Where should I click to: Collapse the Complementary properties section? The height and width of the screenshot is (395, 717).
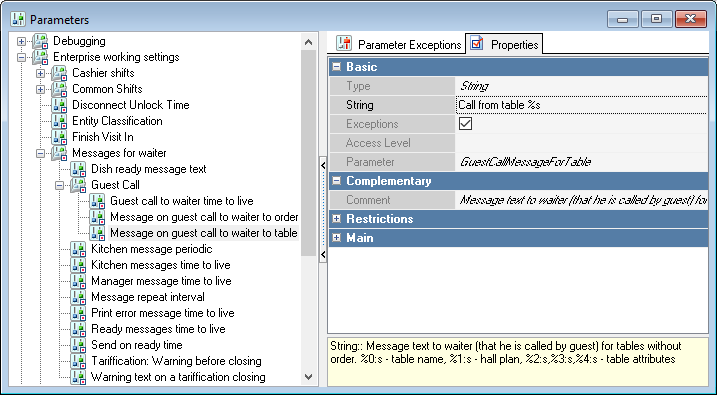pos(337,181)
